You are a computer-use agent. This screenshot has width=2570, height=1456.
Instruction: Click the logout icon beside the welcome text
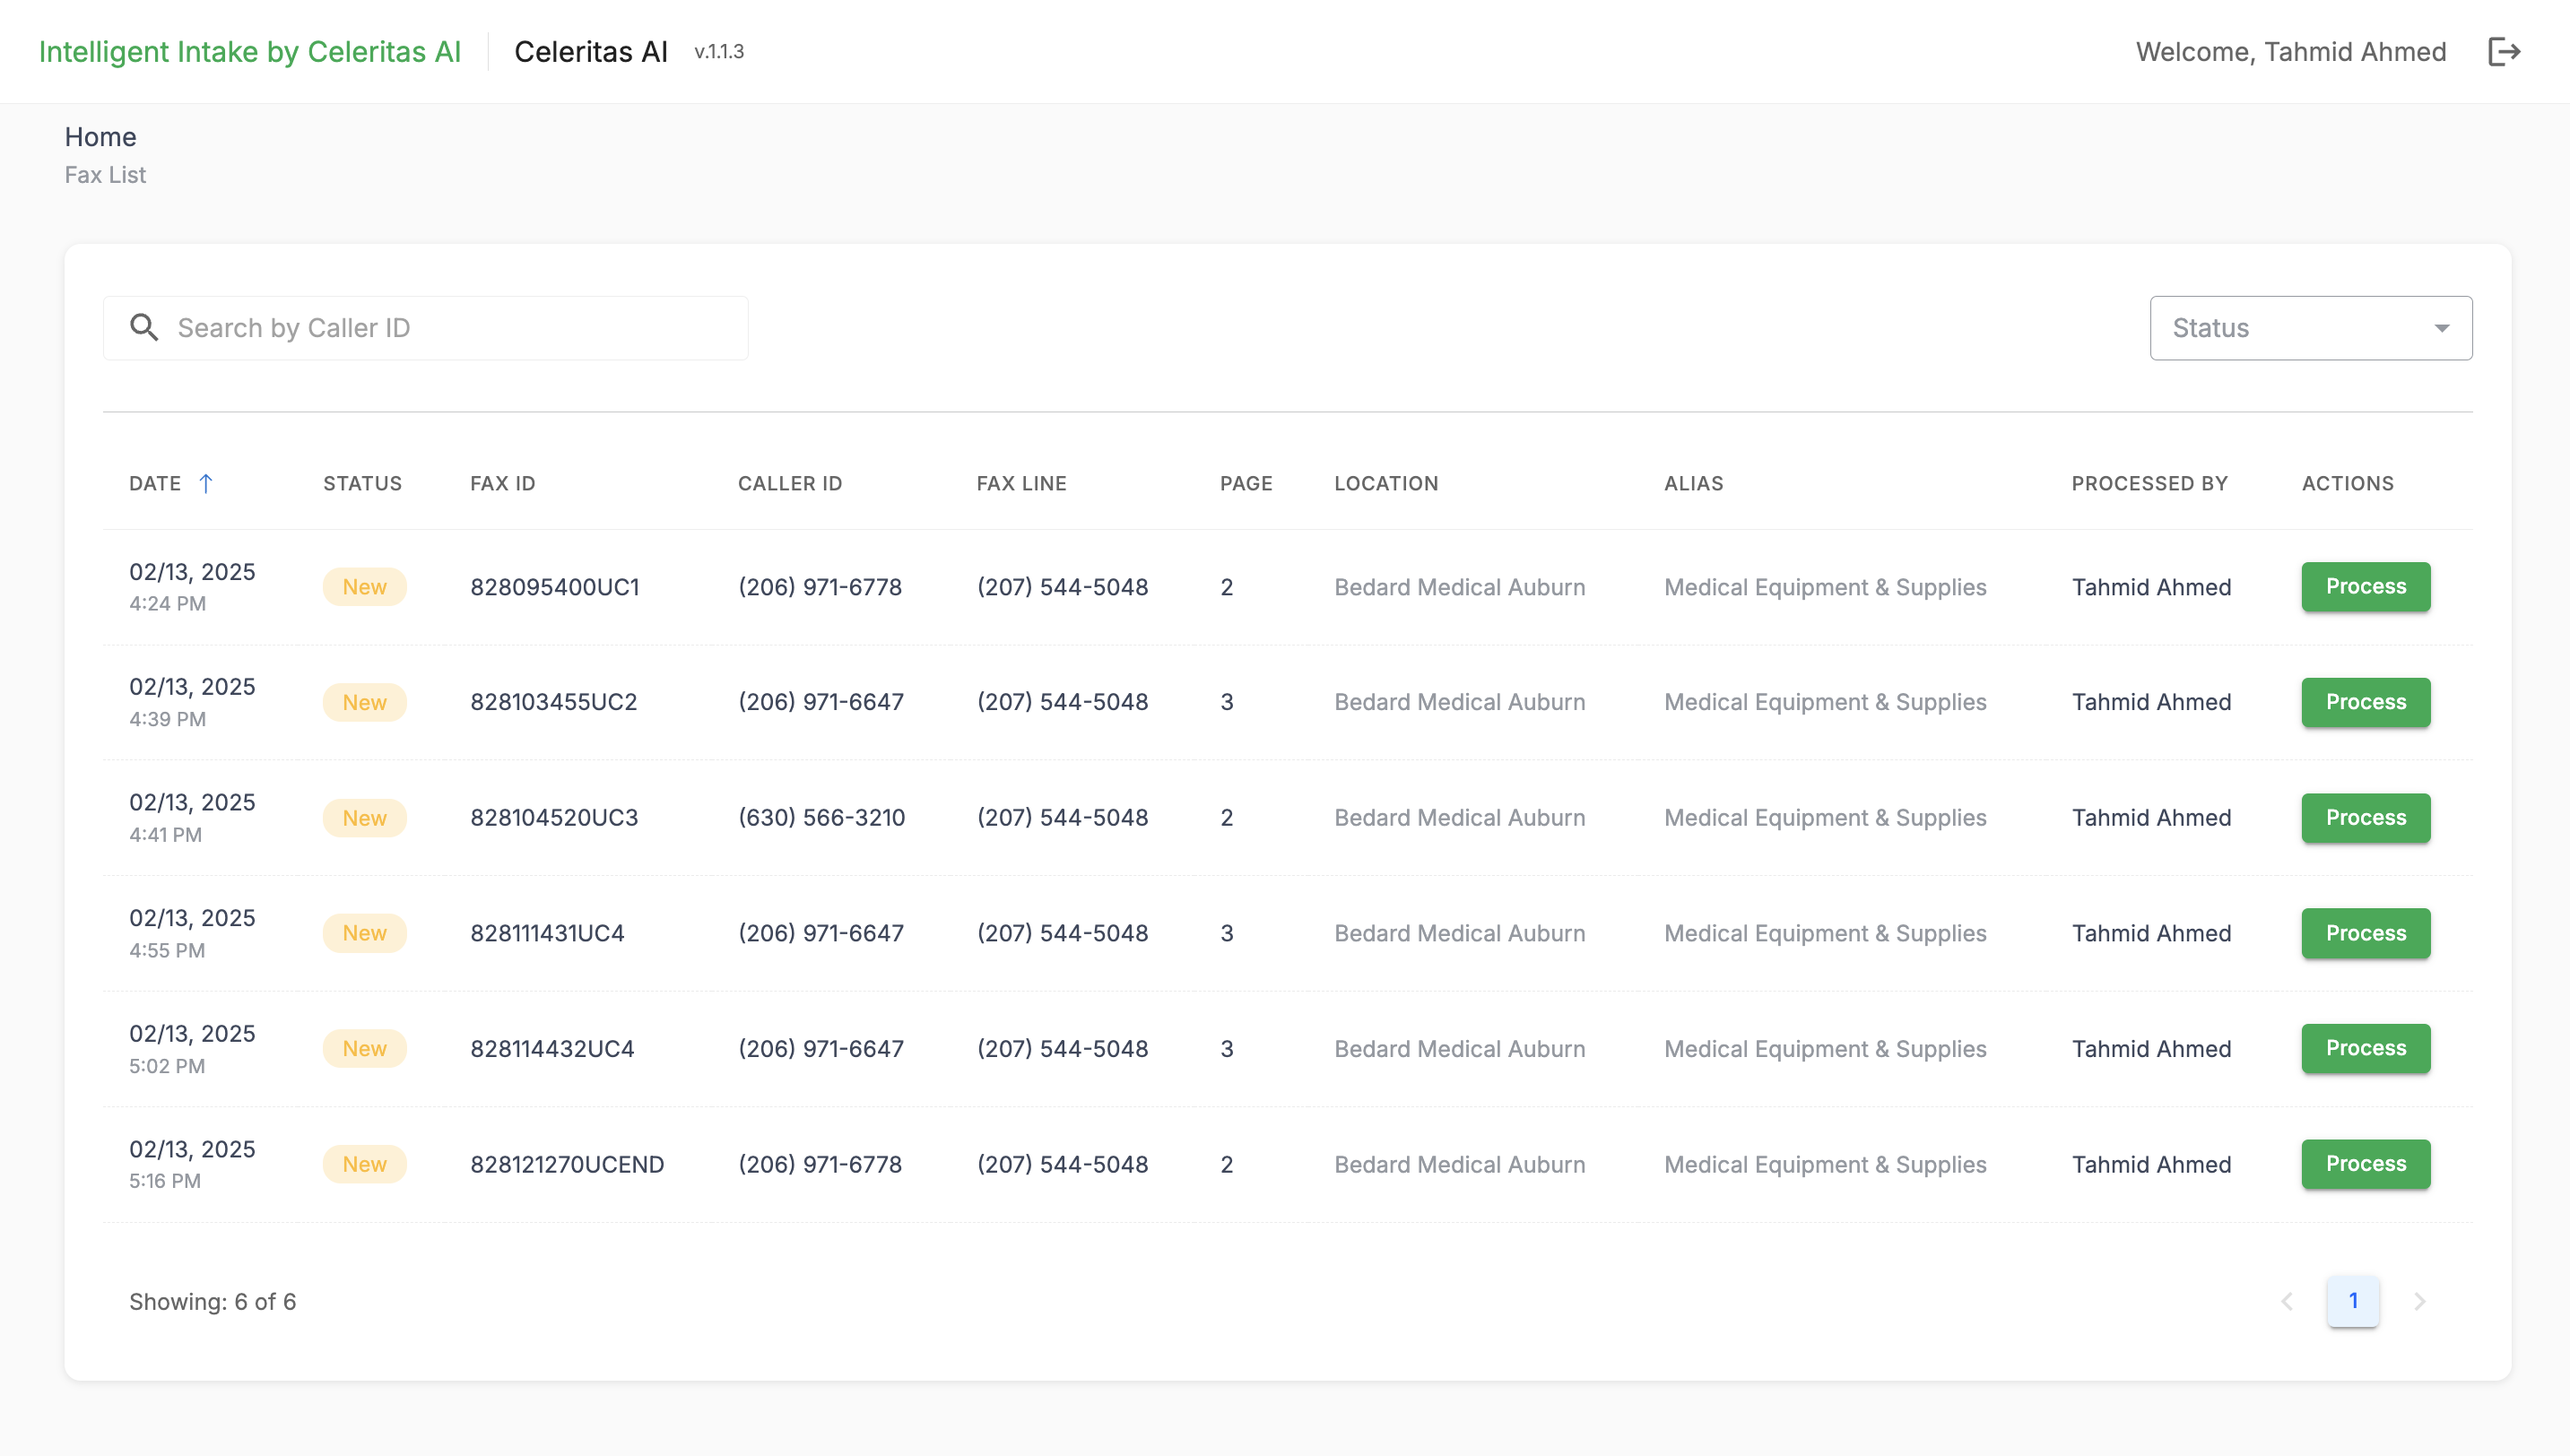(x=2503, y=52)
